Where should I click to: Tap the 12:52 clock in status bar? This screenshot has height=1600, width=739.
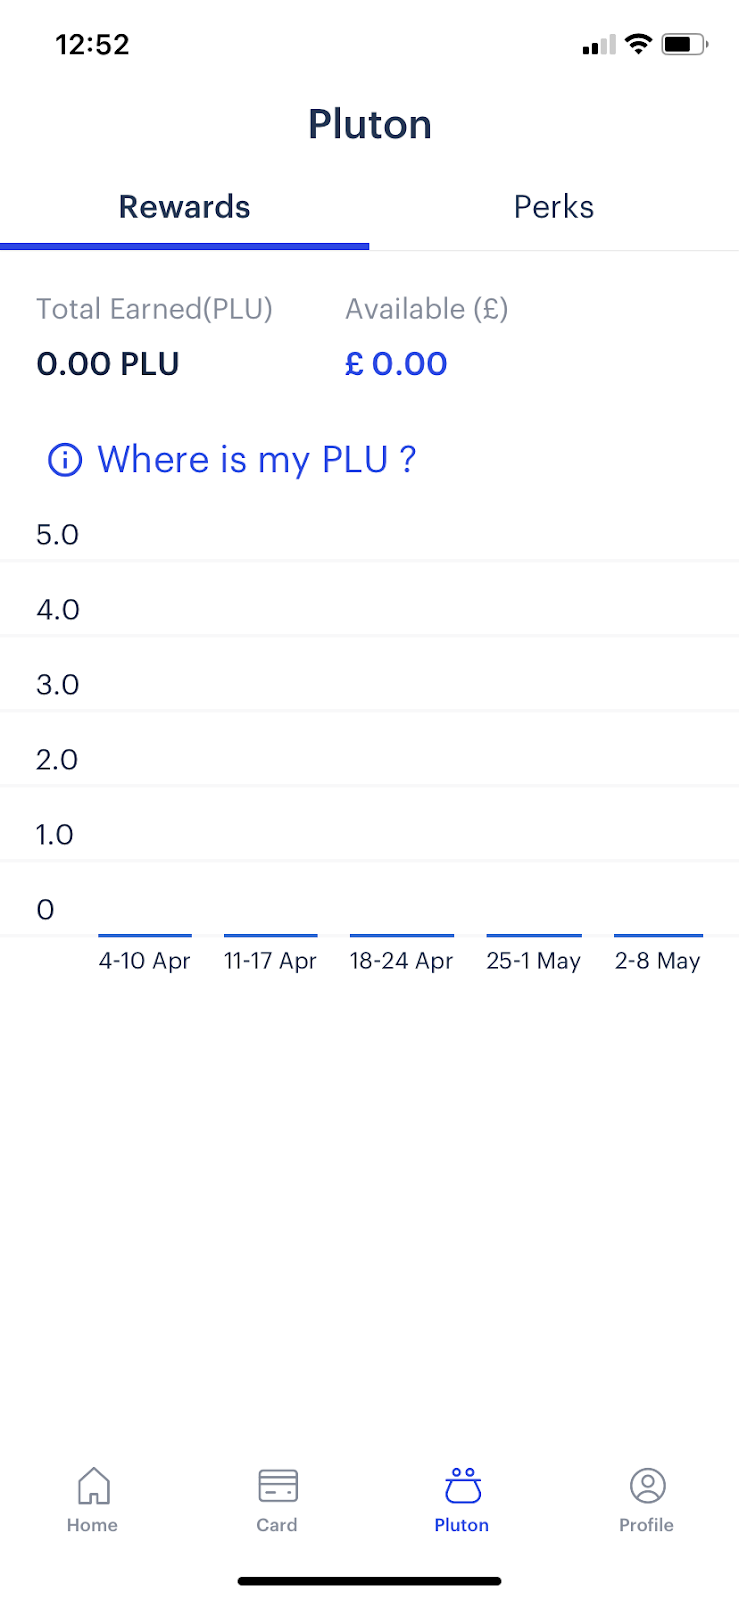coord(92,44)
